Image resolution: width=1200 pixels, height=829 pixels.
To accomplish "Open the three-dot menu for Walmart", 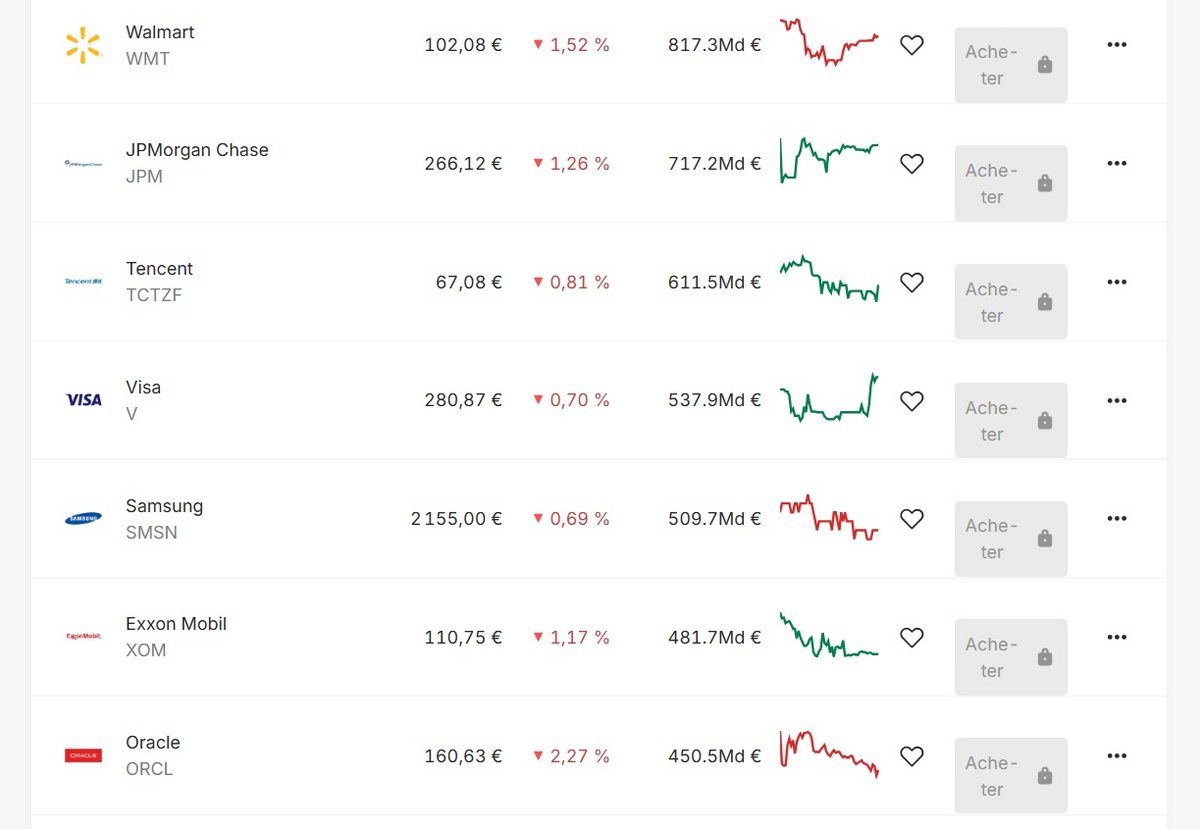I will [1117, 45].
